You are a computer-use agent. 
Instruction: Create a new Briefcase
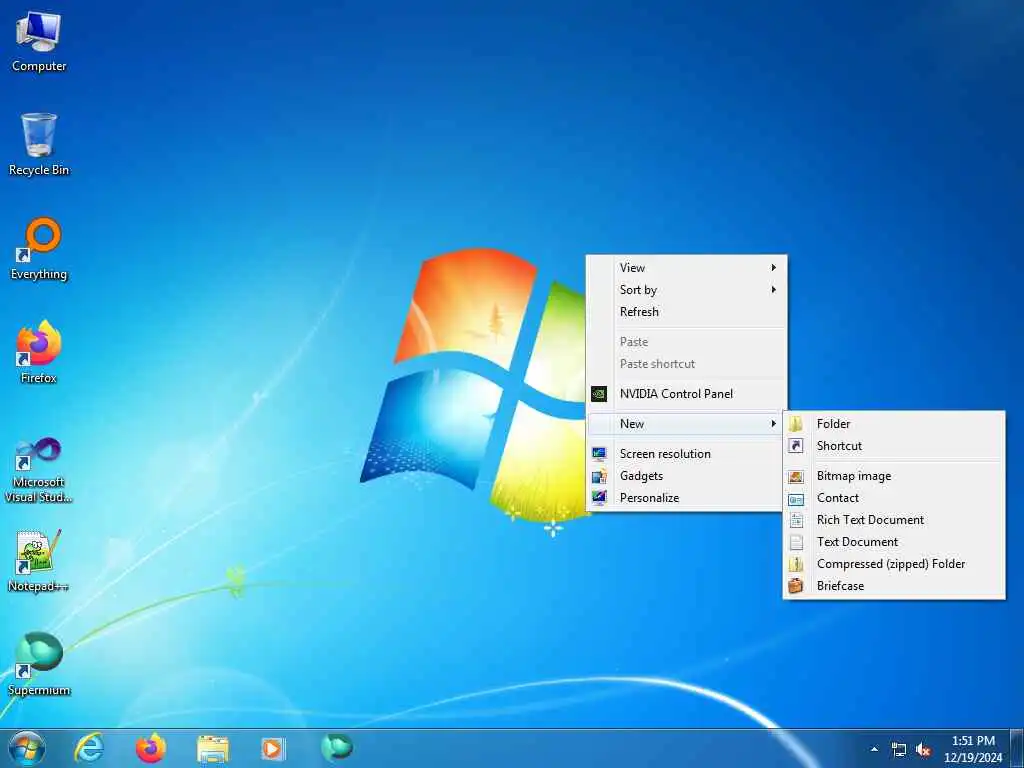coord(894,586)
